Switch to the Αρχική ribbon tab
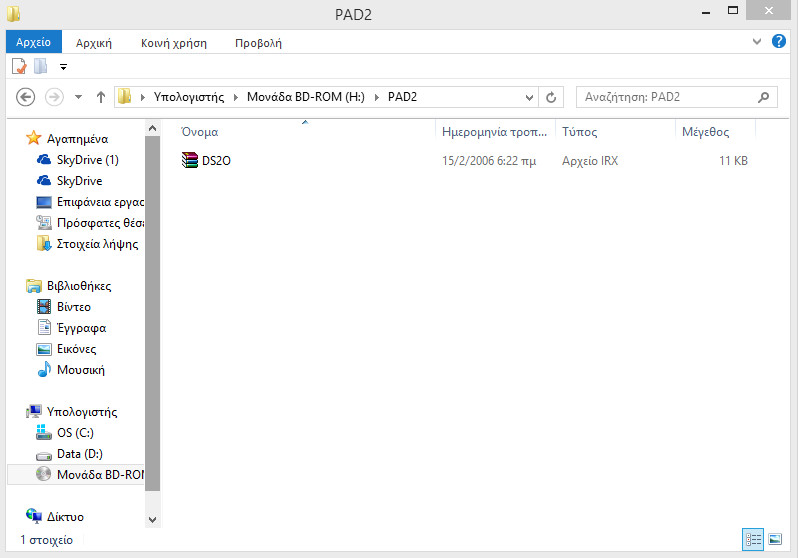The height and width of the screenshot is (558, 798). pos(94,43)
